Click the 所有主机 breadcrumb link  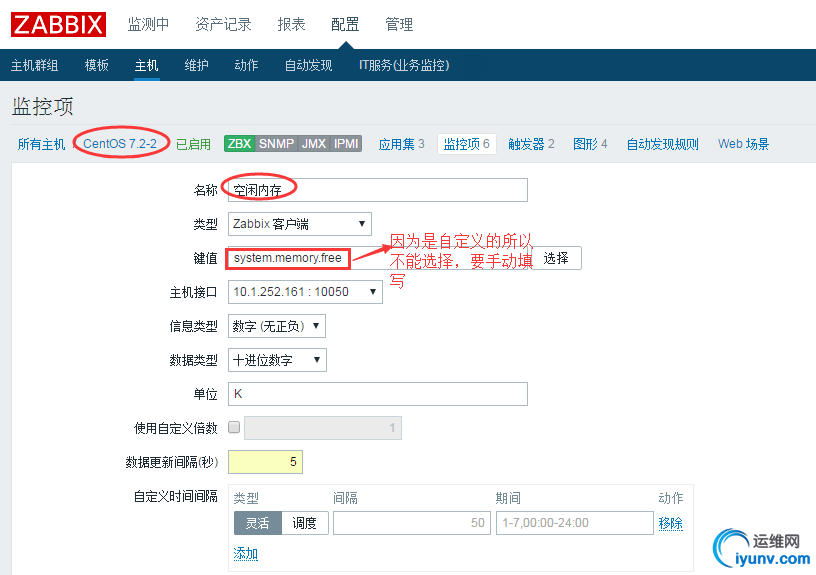point(42,144)
